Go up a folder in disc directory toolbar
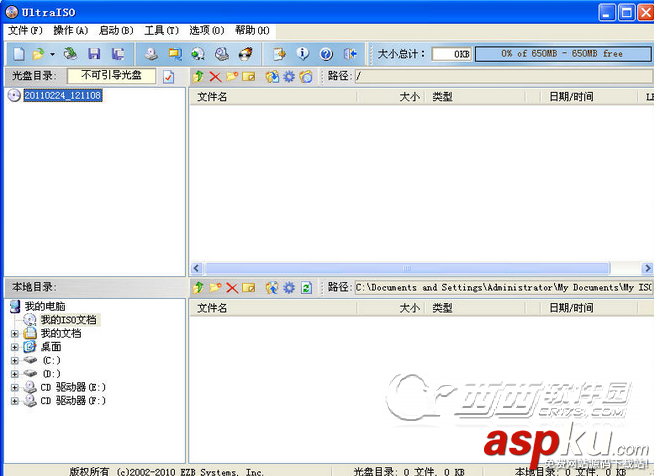654x476 pixels. coord(198,76)
